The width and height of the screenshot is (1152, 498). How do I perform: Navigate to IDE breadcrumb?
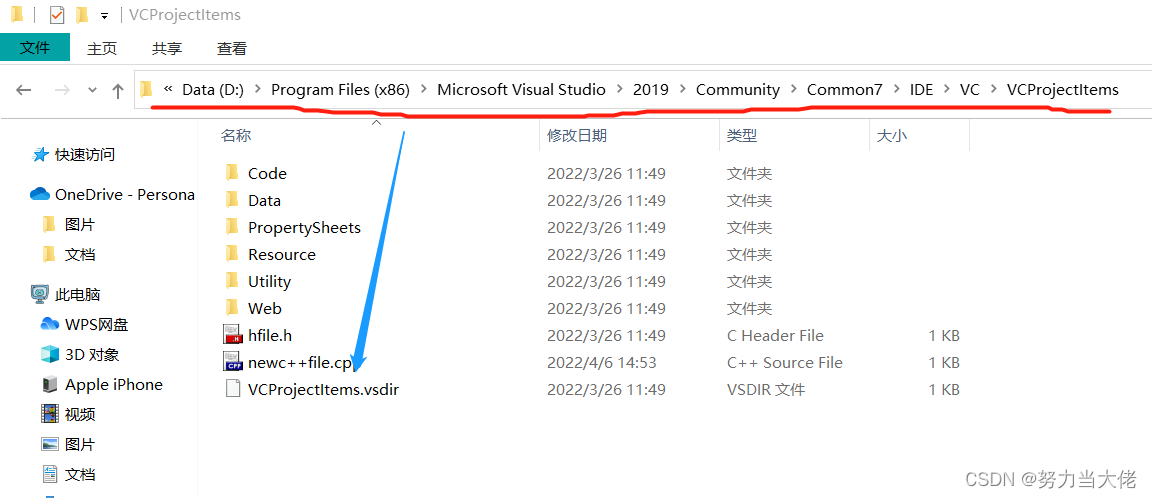tap(921, 90)
